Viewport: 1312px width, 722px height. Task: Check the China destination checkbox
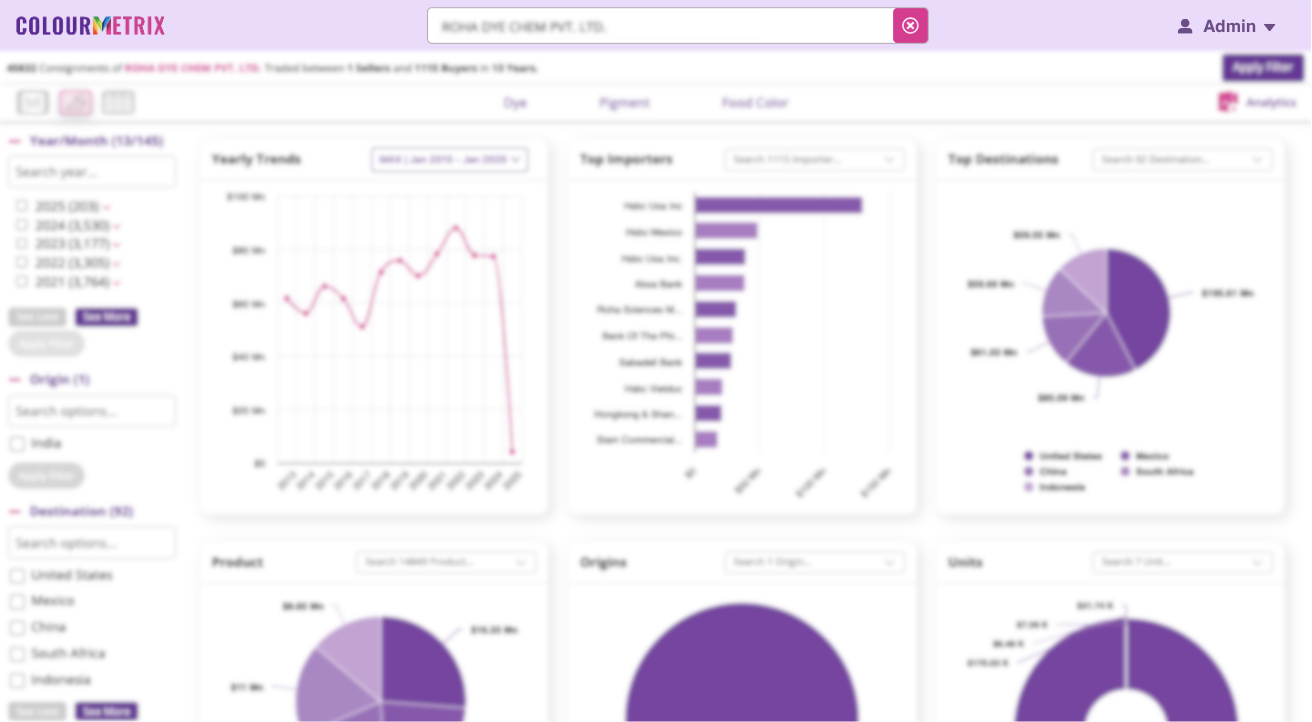click(17, 628)
